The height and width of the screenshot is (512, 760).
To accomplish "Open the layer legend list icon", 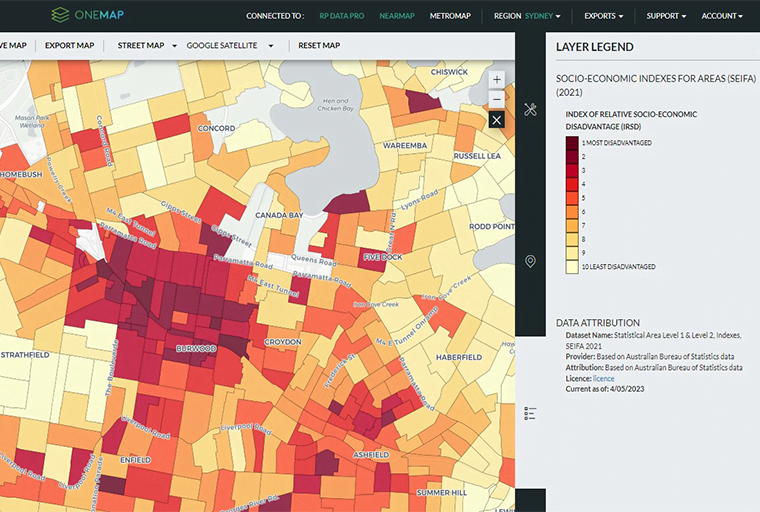I will 531,413.
